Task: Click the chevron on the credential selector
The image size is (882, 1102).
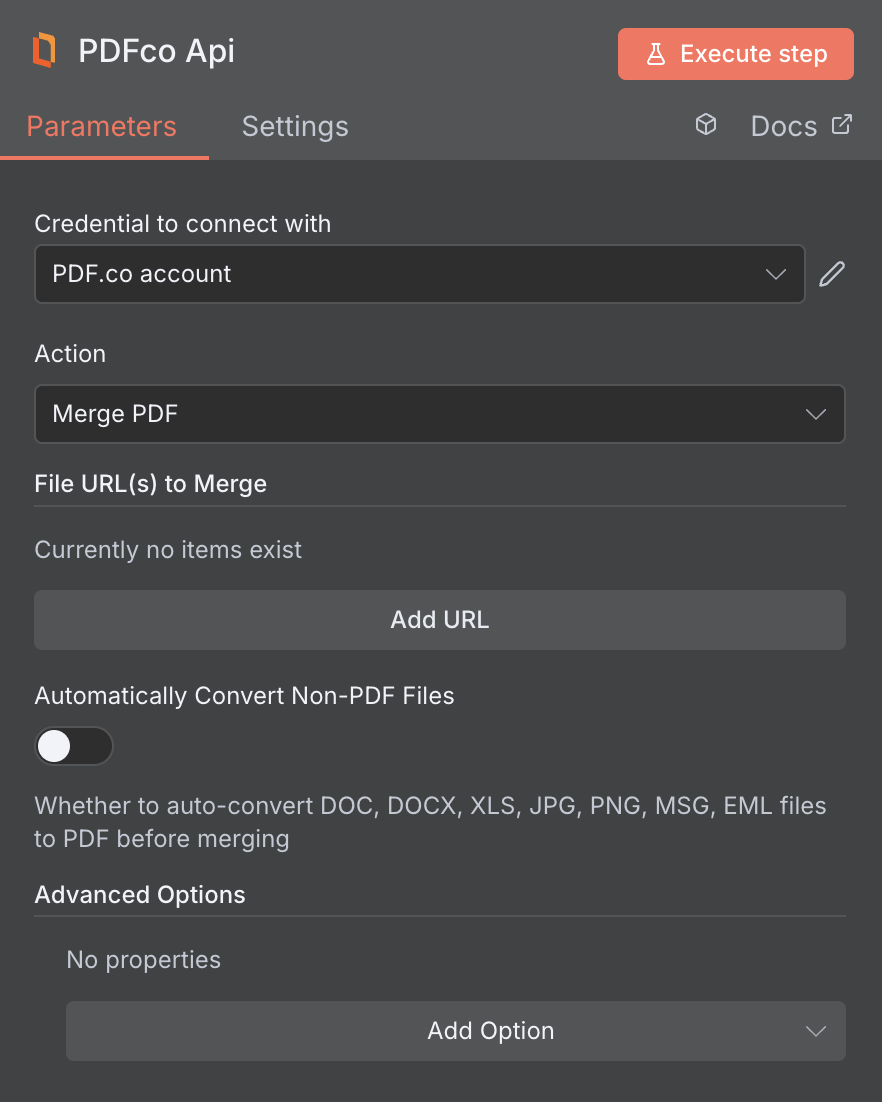Action: coord(775,273)
